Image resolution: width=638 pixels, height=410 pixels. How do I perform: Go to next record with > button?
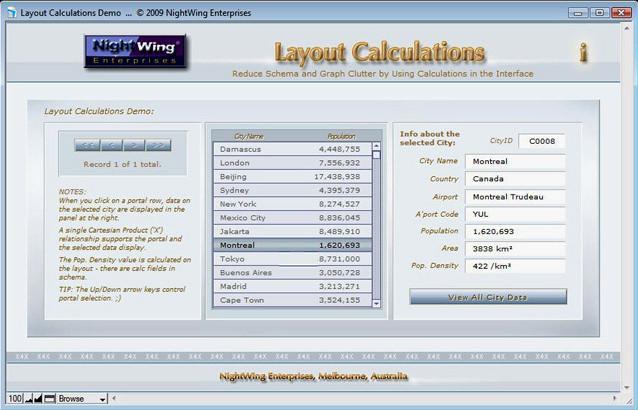(x=134, y=145)
